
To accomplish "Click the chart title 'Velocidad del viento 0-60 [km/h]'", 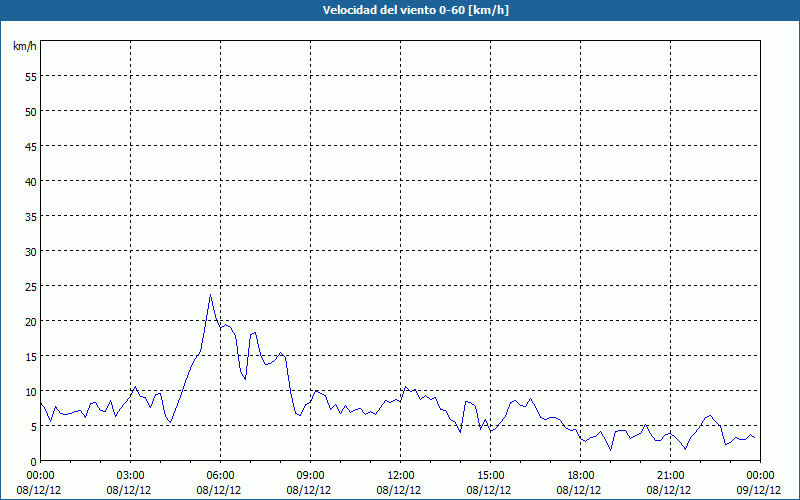I will pos(415,10).
